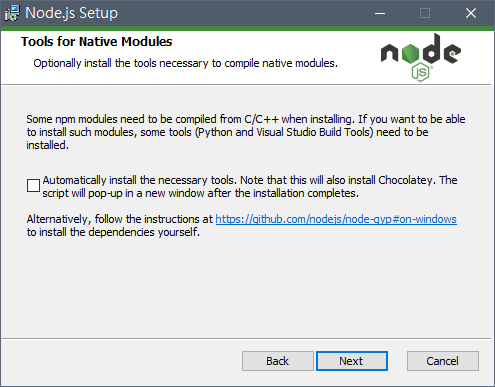This screenshot has height=387, width=495.
Task: Click the green JS hexagon badge
Action: coord(421,72)
